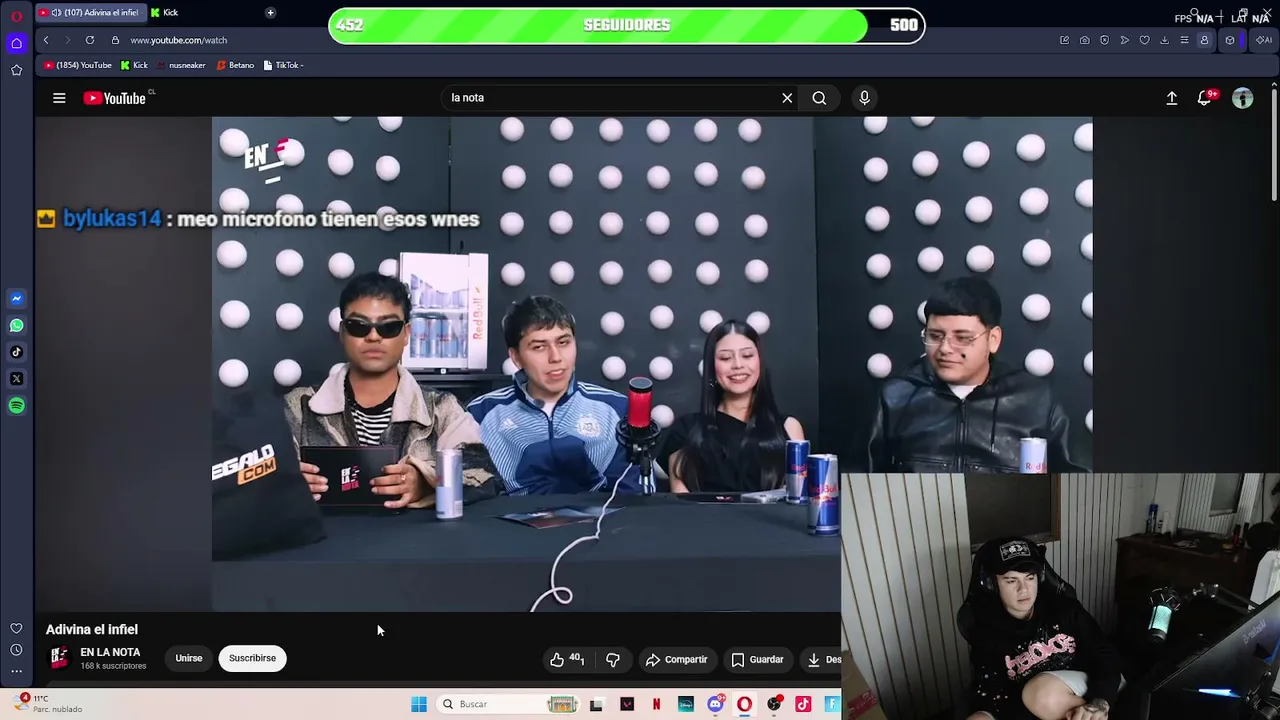Image resolution: width=1280 pixels, height=720 pixels.
Task: Open the Windows Start button
Action: coord(419,704)
